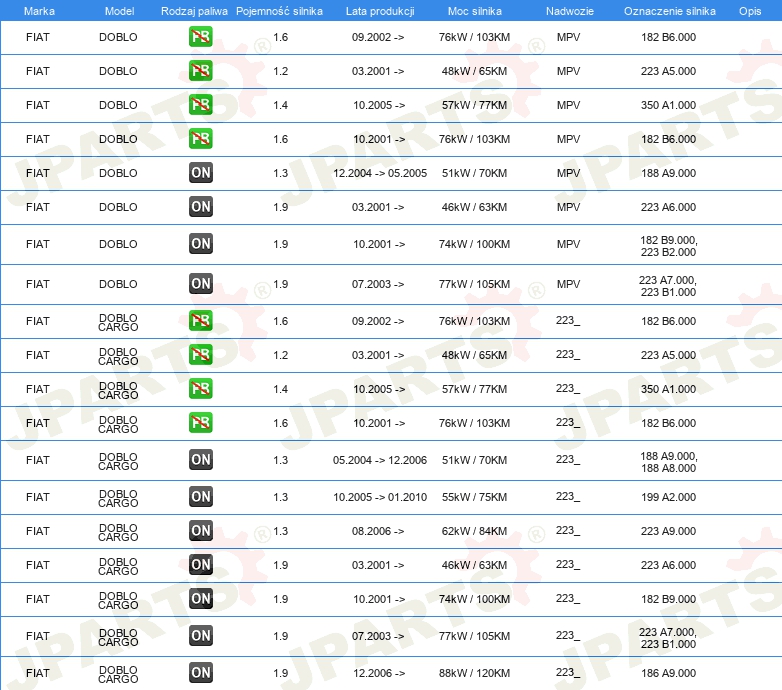Click petrol icon in DOBLO CARGO 1.4 row
Viewport: 782px width, 690px height.
200,388
